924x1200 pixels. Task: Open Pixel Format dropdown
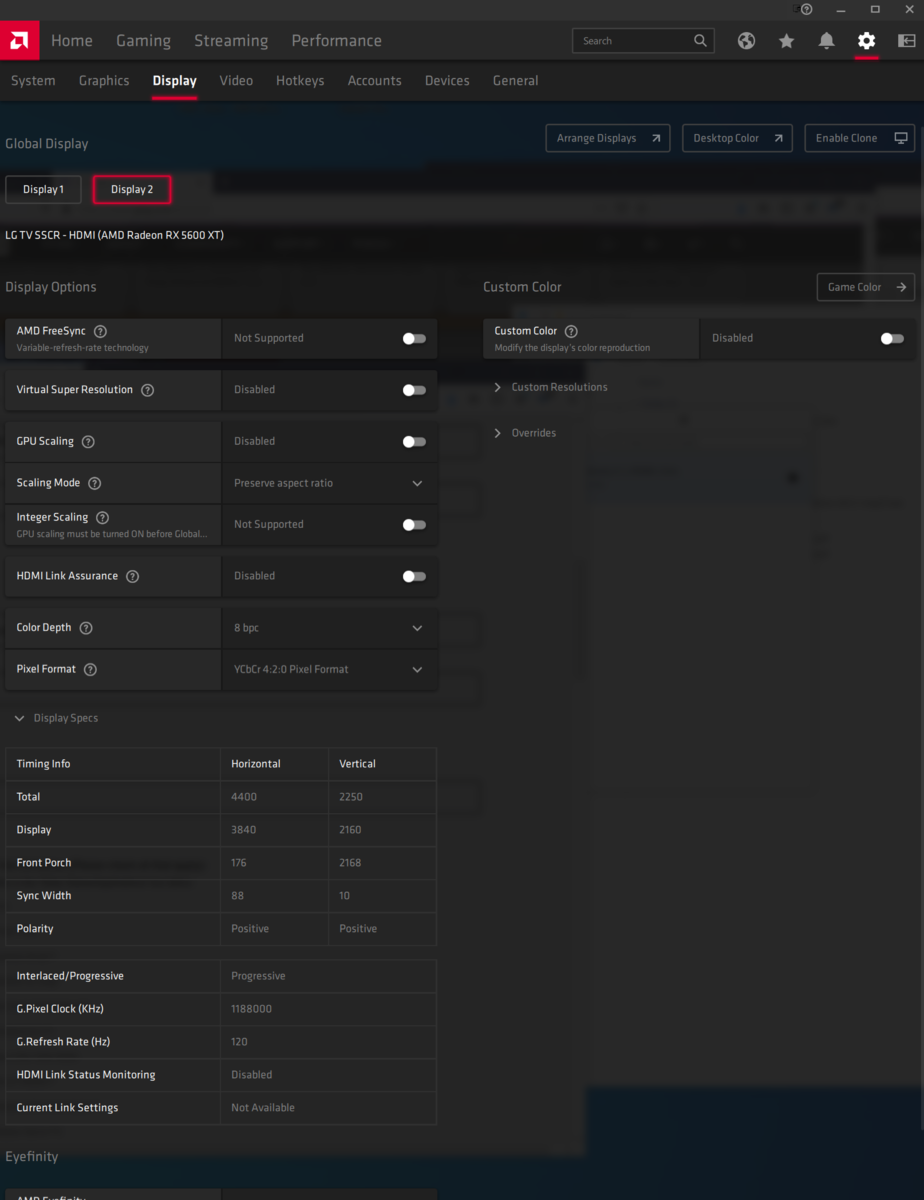tap(329, 669)
